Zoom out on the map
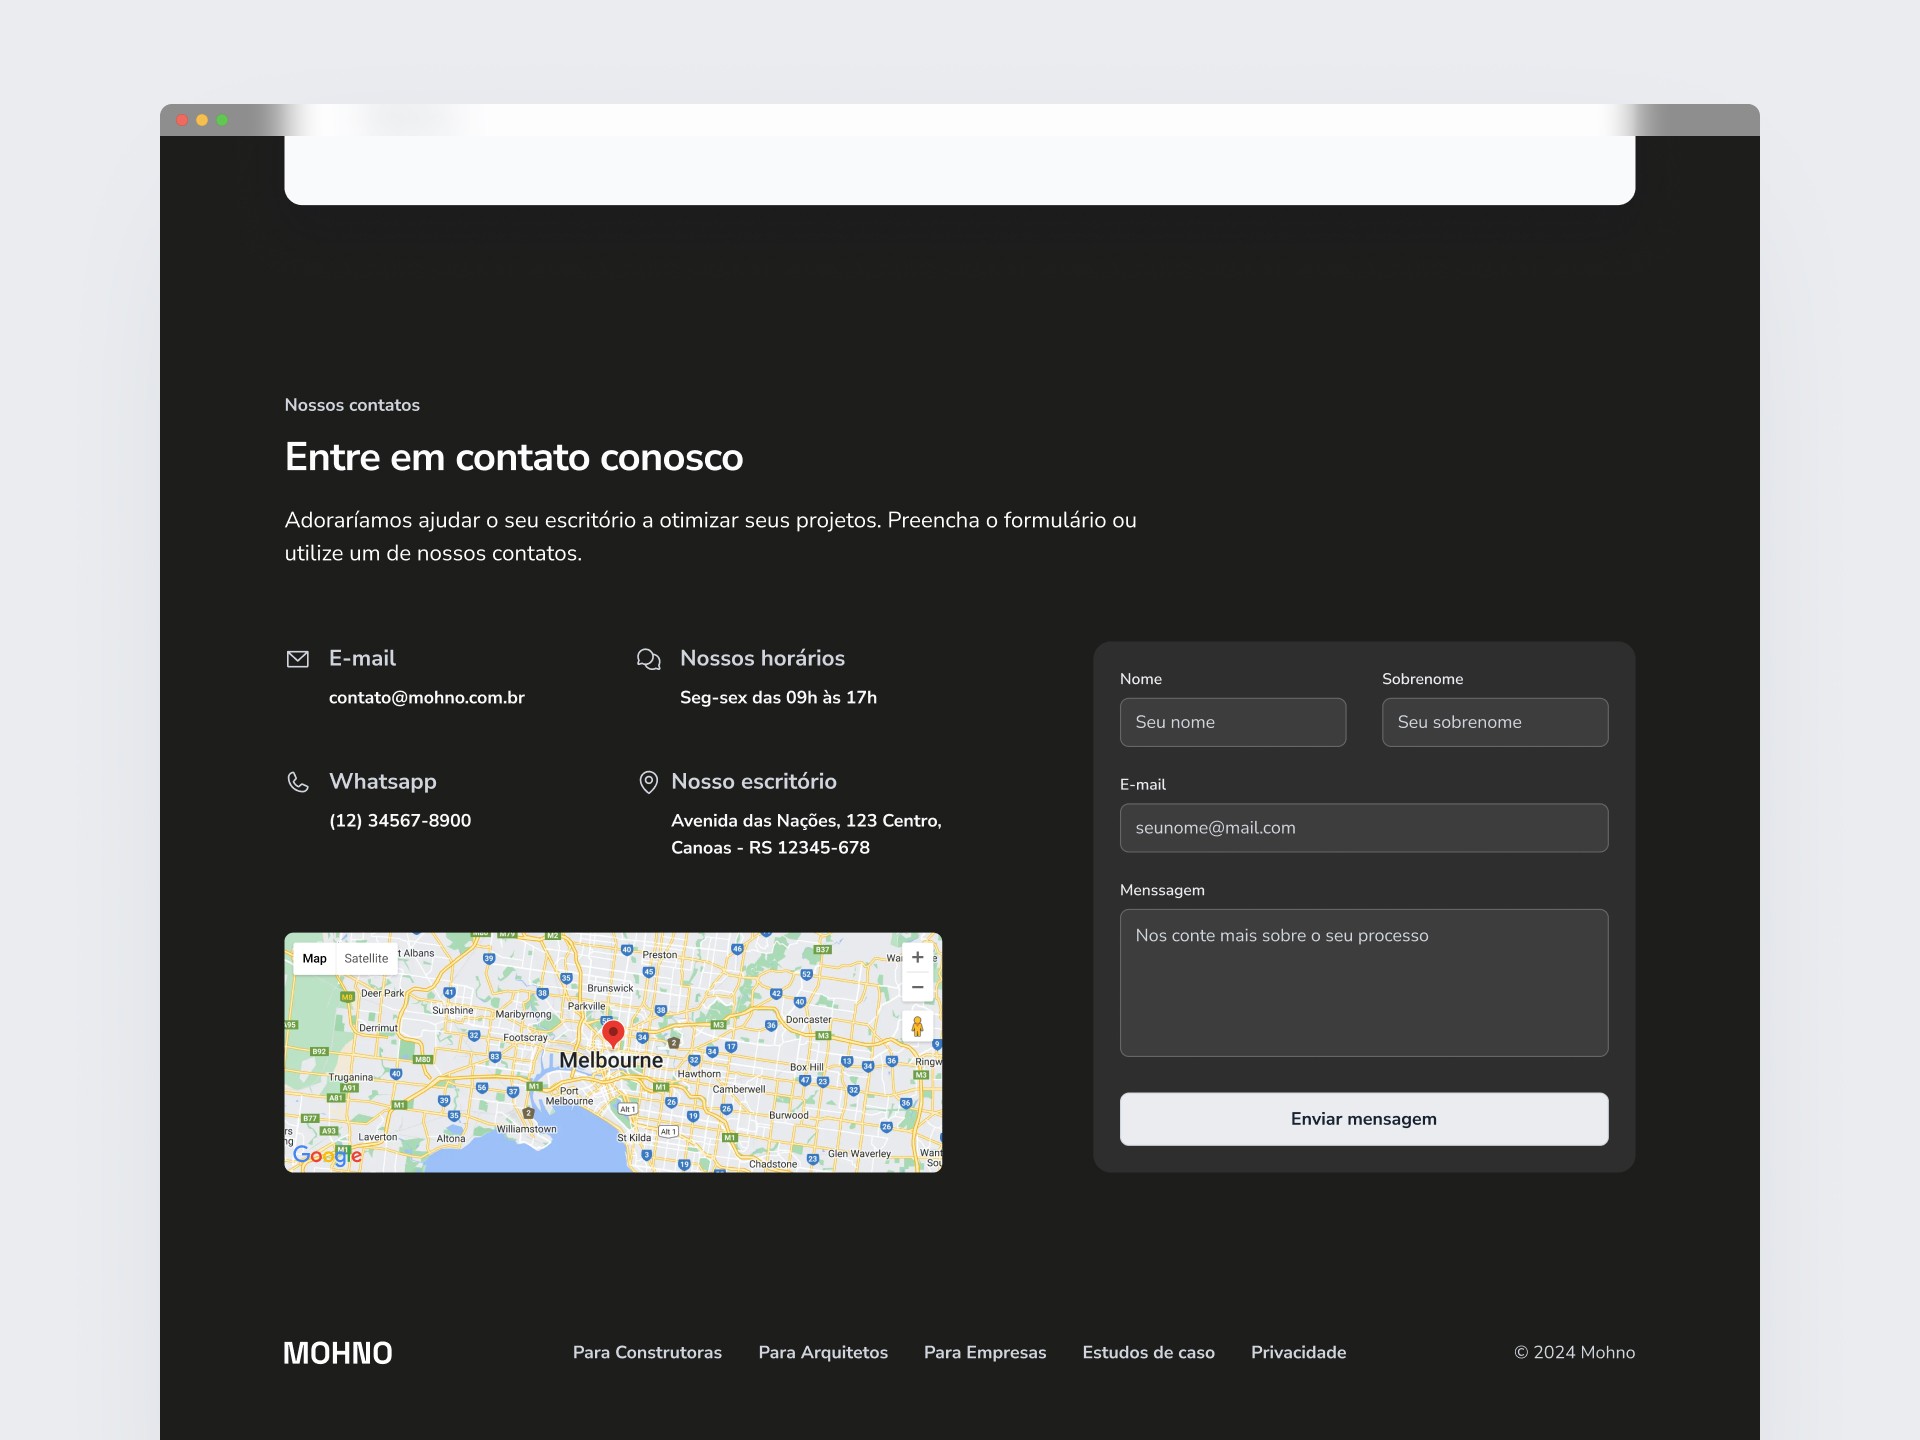The height and width of the screenshot is (1440, 1920). coord(917,987)
